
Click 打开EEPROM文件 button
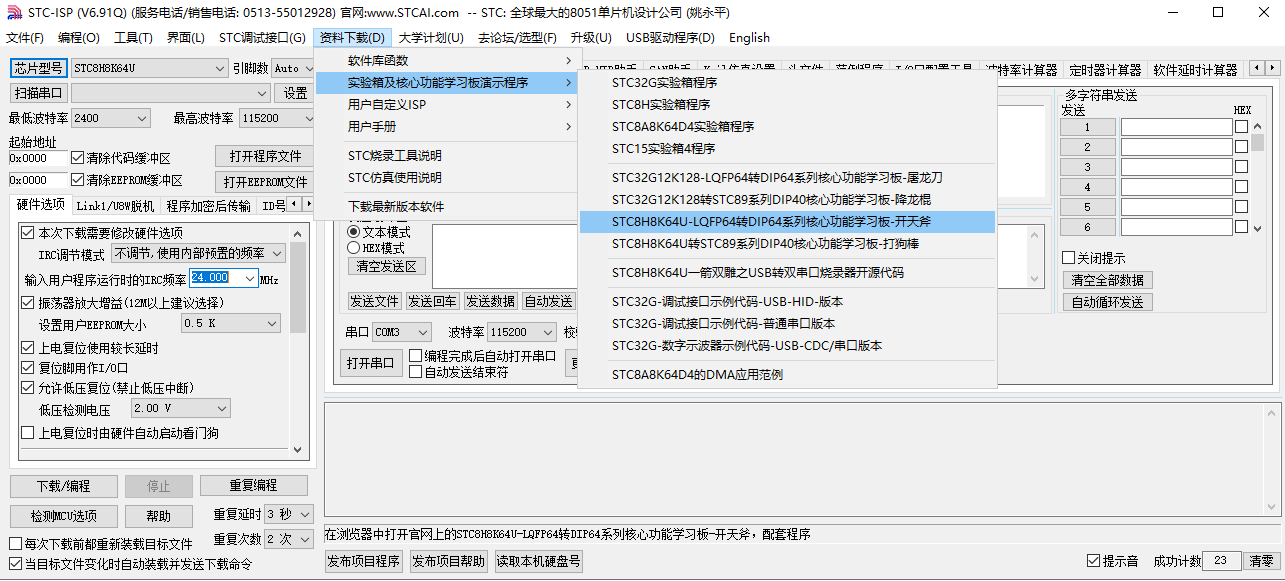pos(265,182)
